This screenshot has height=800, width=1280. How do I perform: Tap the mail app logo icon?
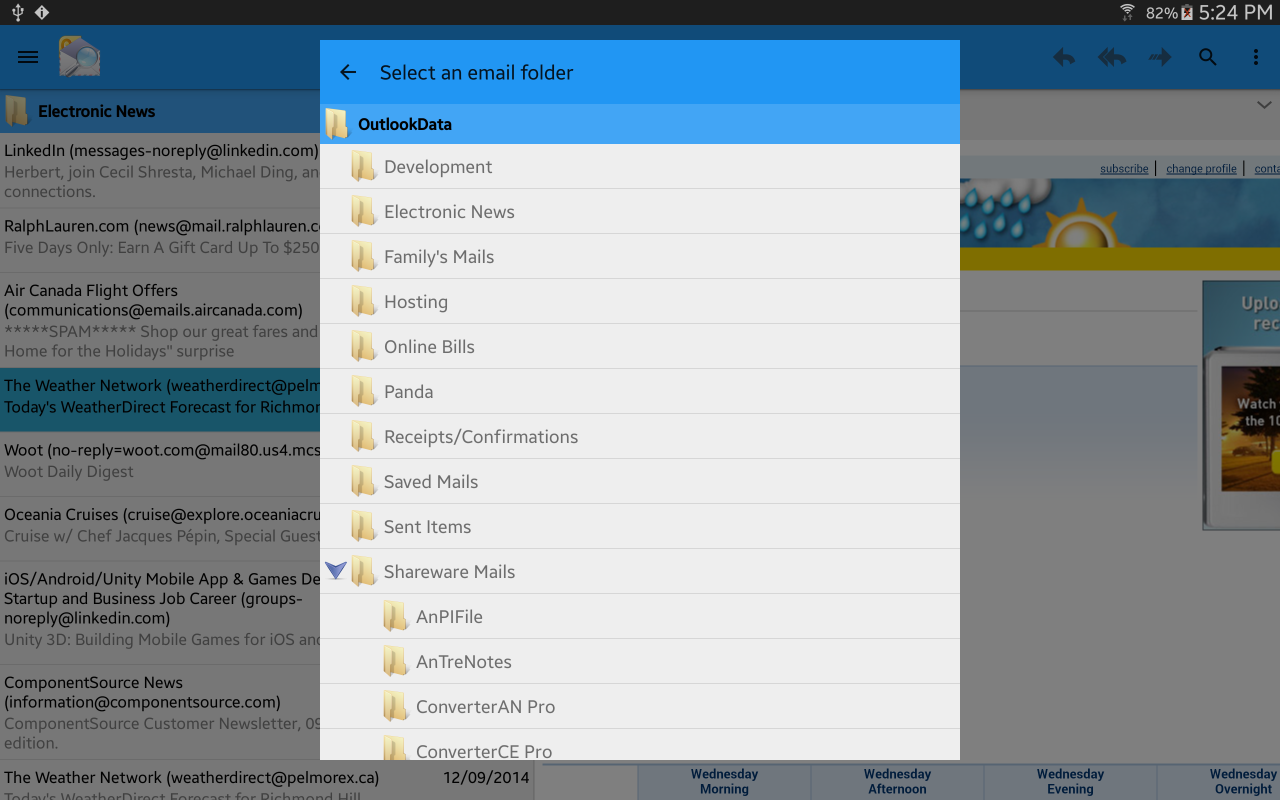point(79,57)
